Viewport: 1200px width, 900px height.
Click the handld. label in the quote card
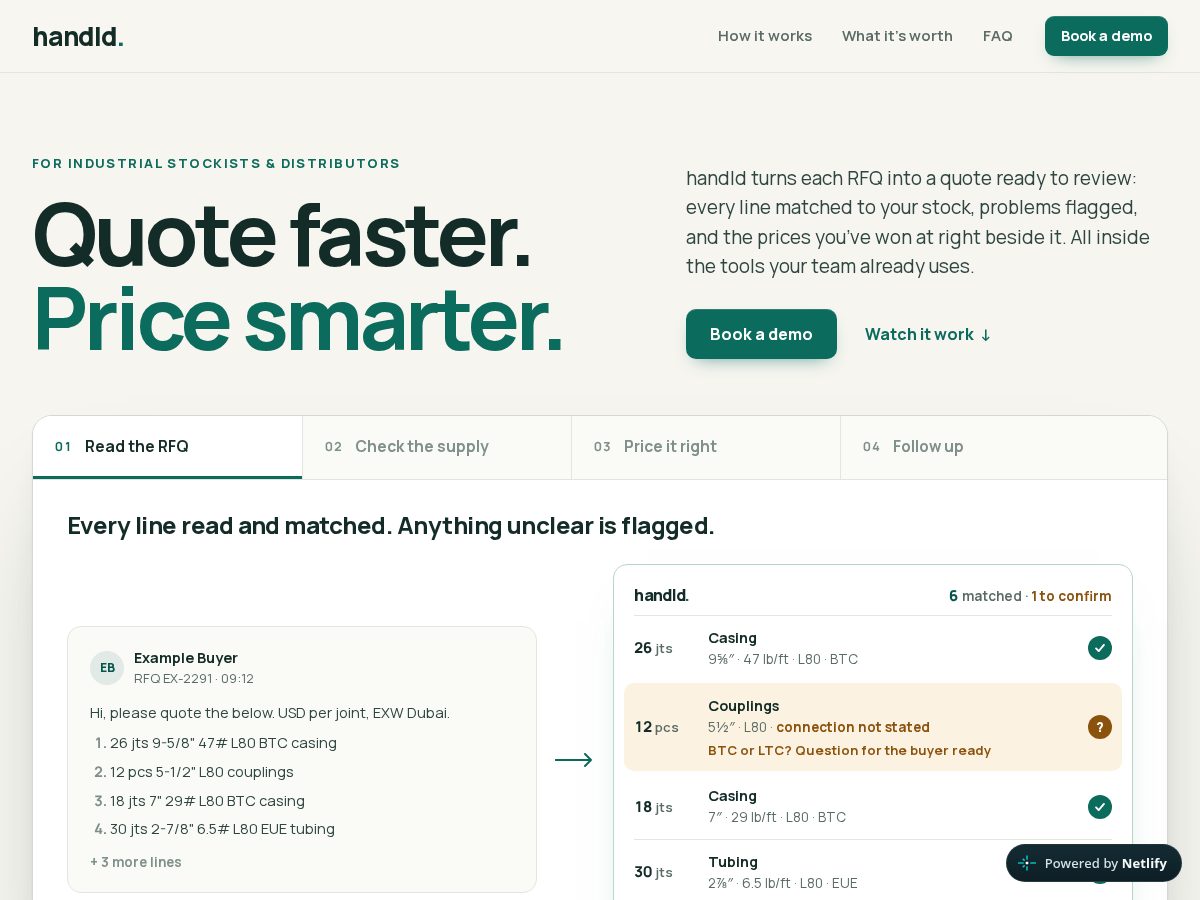[x=661, y=595]
